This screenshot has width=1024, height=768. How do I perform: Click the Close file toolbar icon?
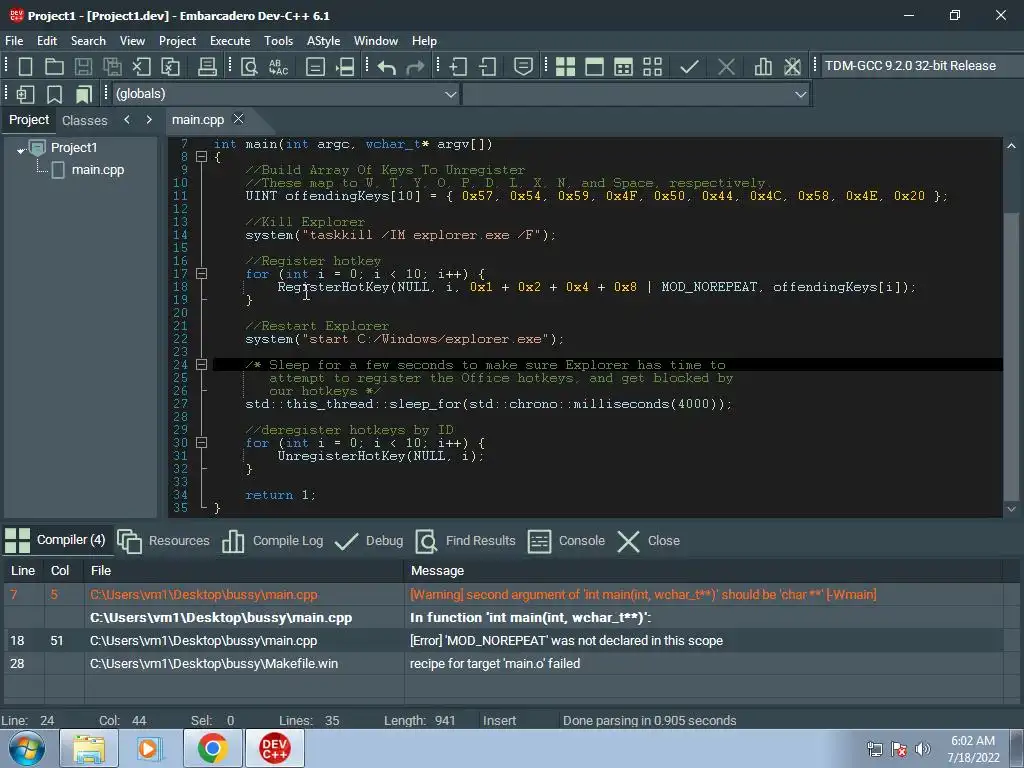click(x=141, y=67)
